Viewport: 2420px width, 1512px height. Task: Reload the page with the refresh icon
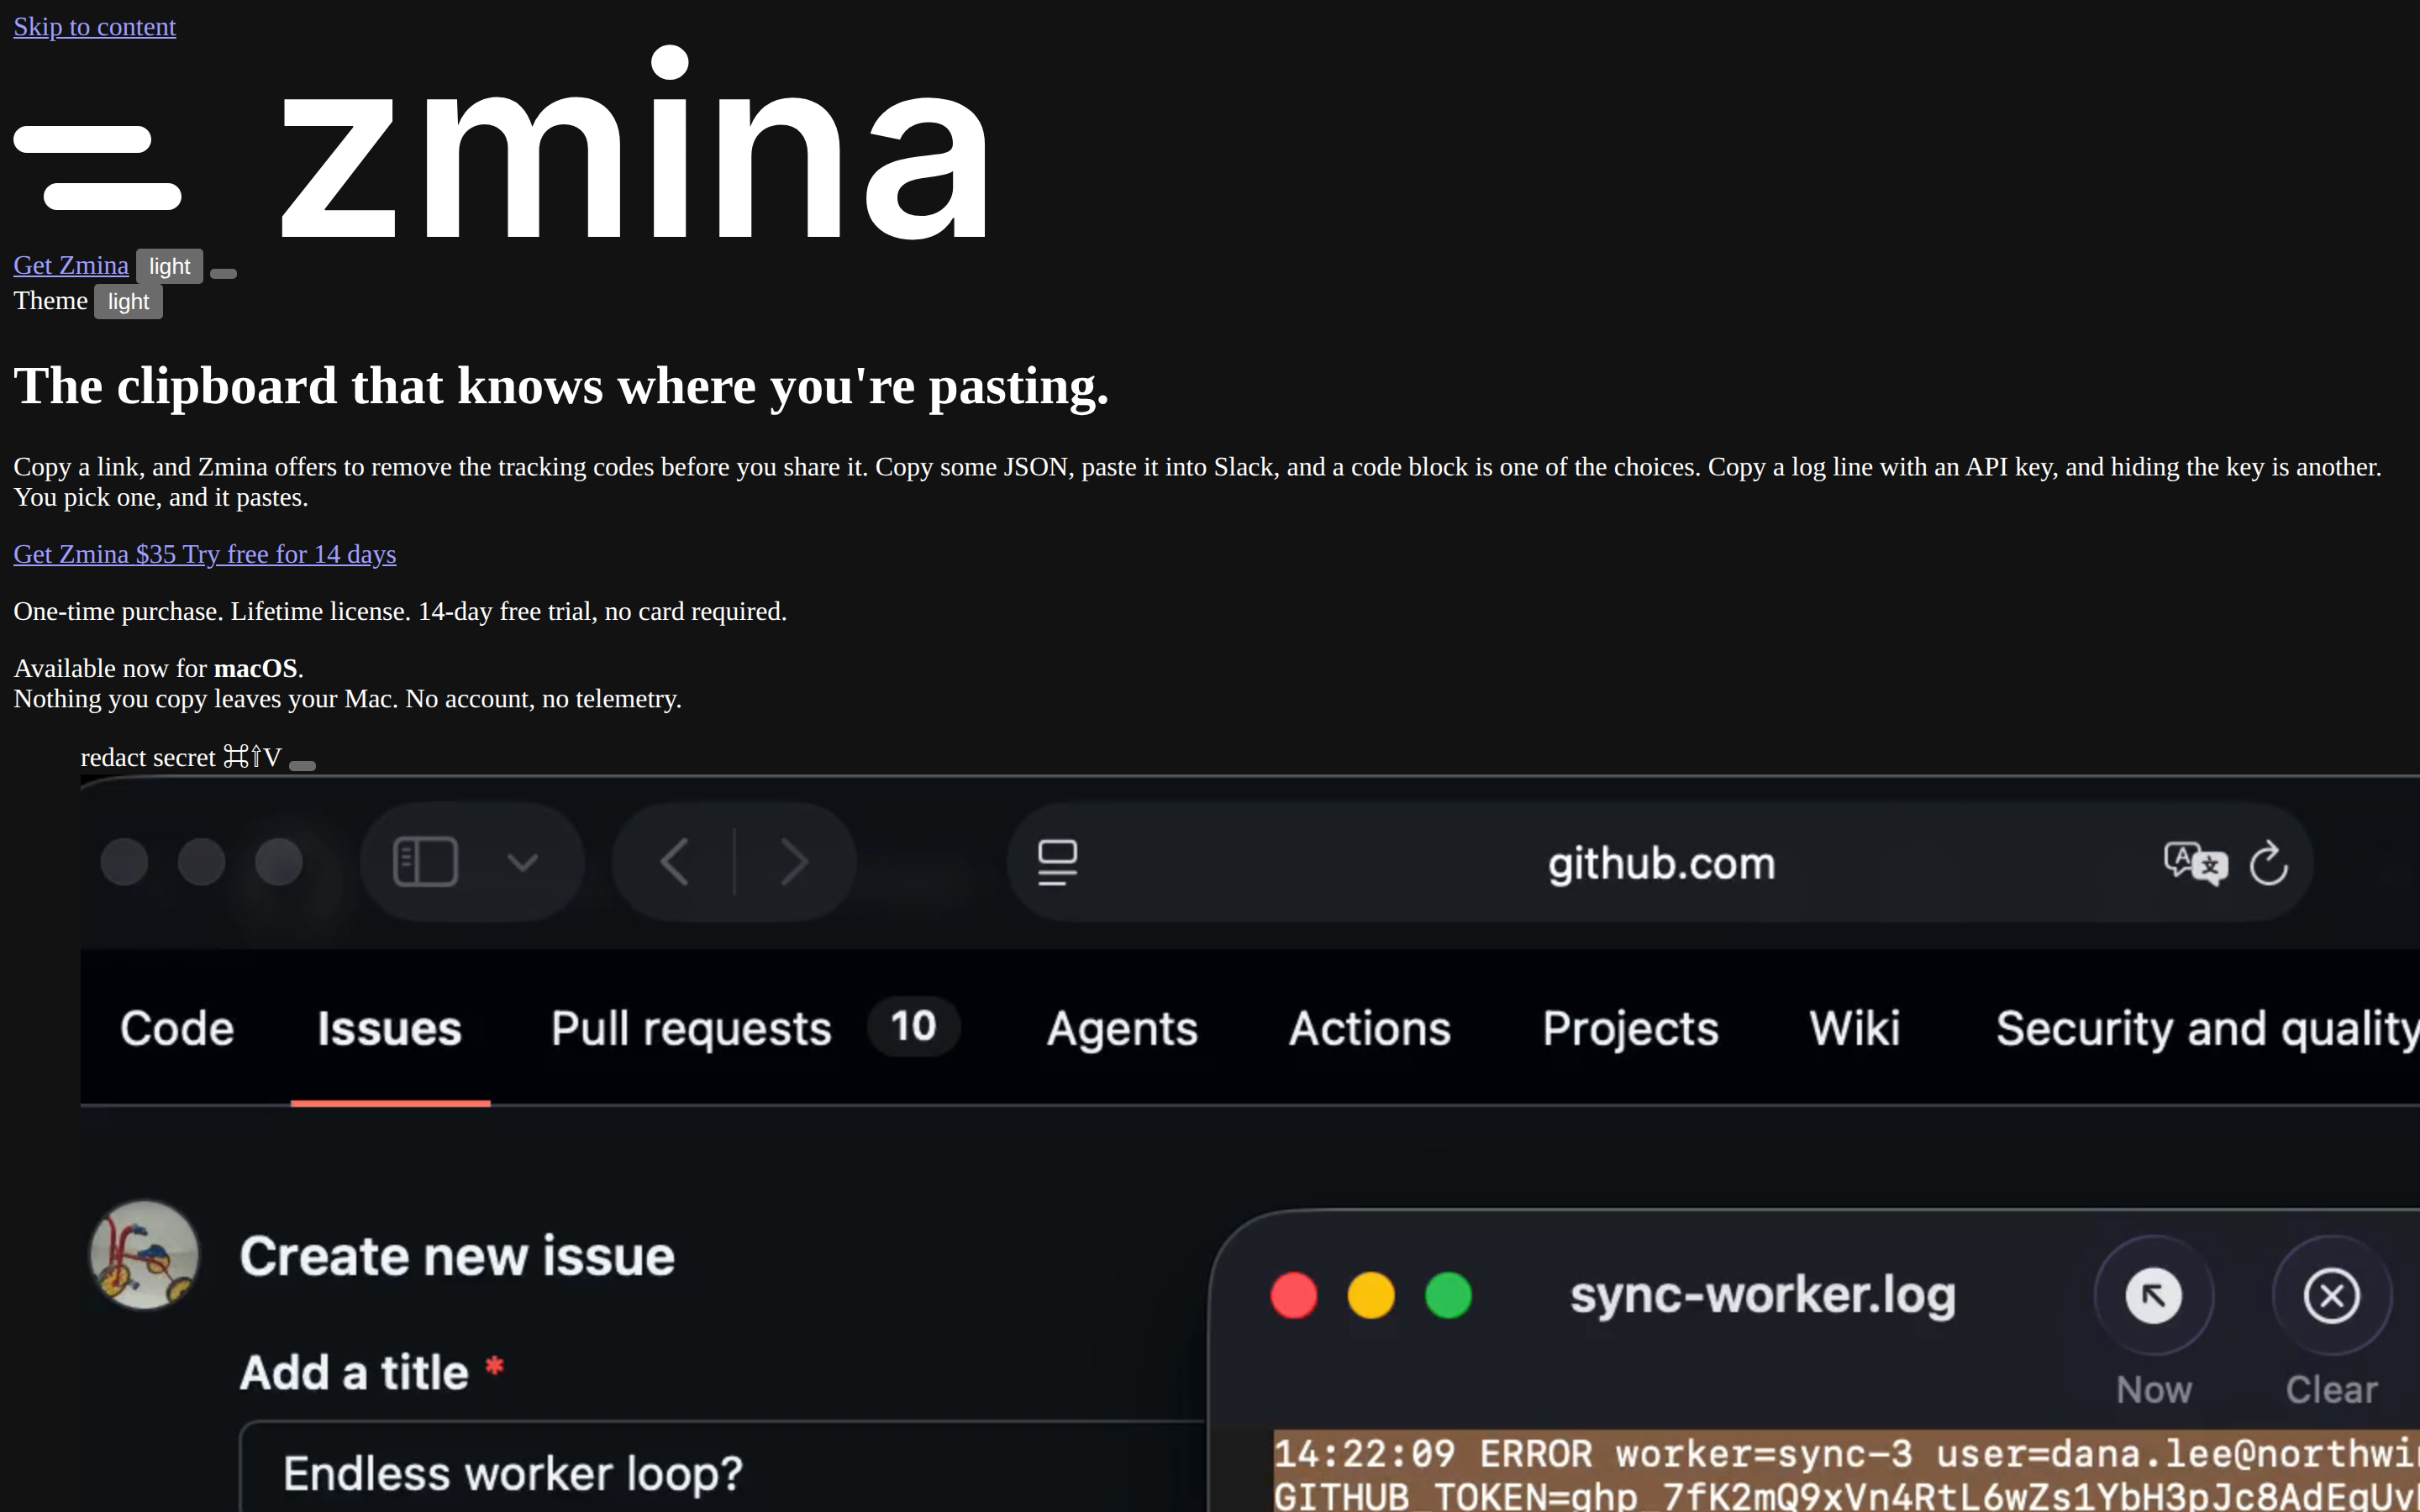[2268, 862]
